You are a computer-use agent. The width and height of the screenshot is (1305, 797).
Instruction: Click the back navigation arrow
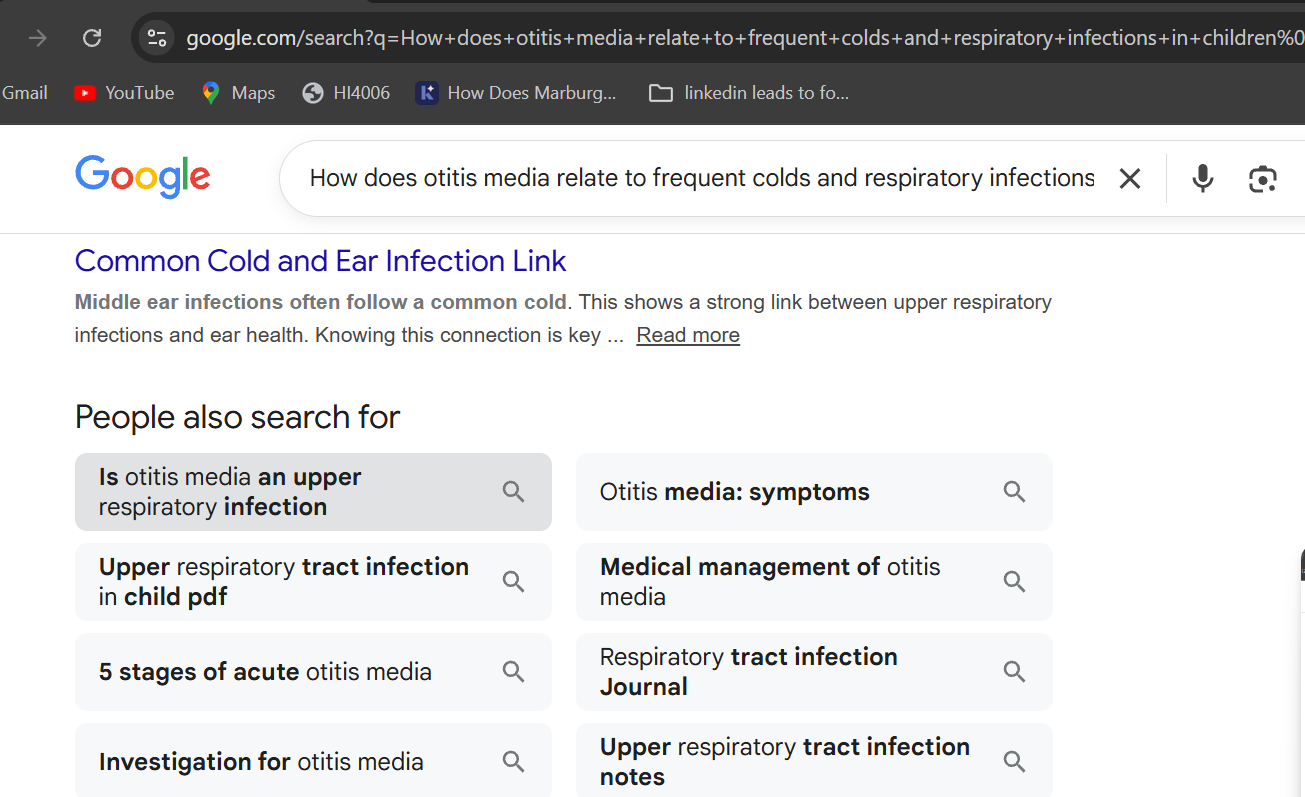click(x=36, y=38)
